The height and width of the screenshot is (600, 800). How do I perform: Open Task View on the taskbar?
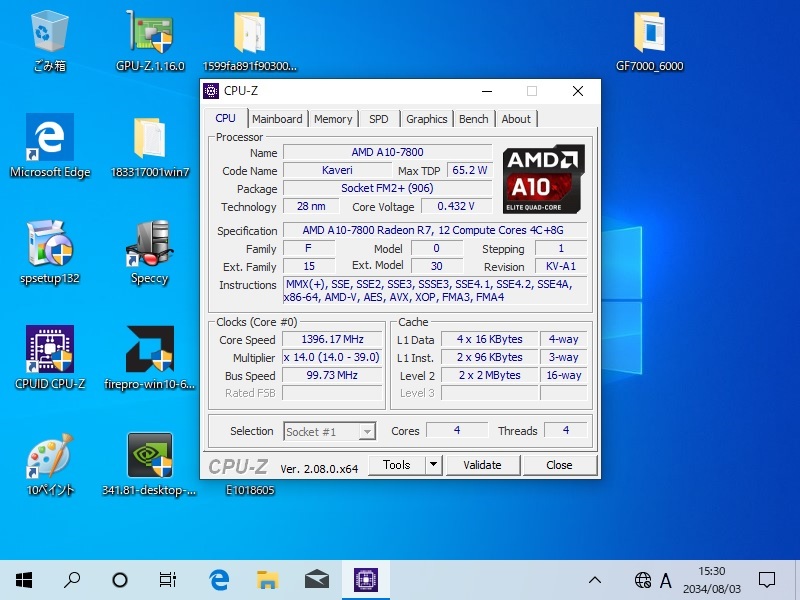click(x=168, y=580)
